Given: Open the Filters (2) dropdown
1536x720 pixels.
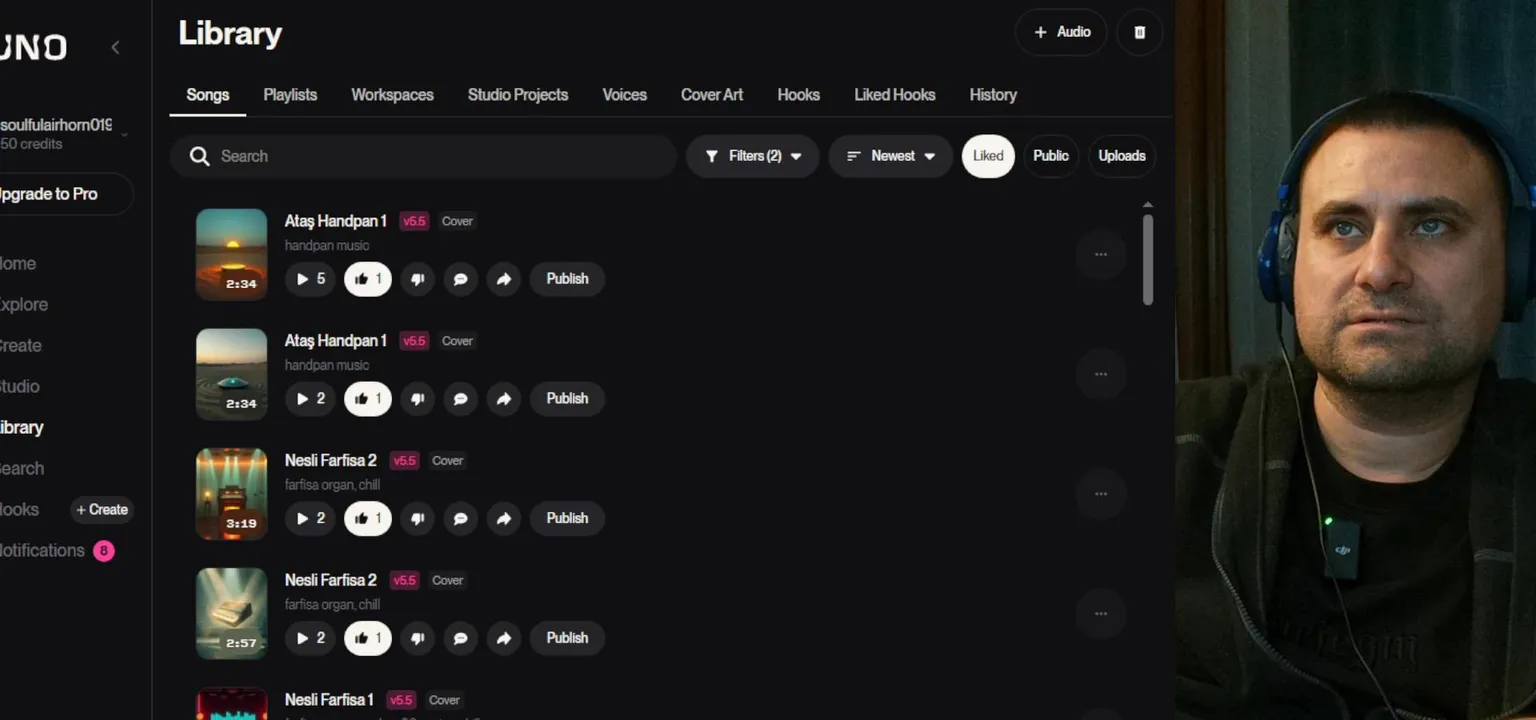Looking at the screenshot, I should (752, 156).
